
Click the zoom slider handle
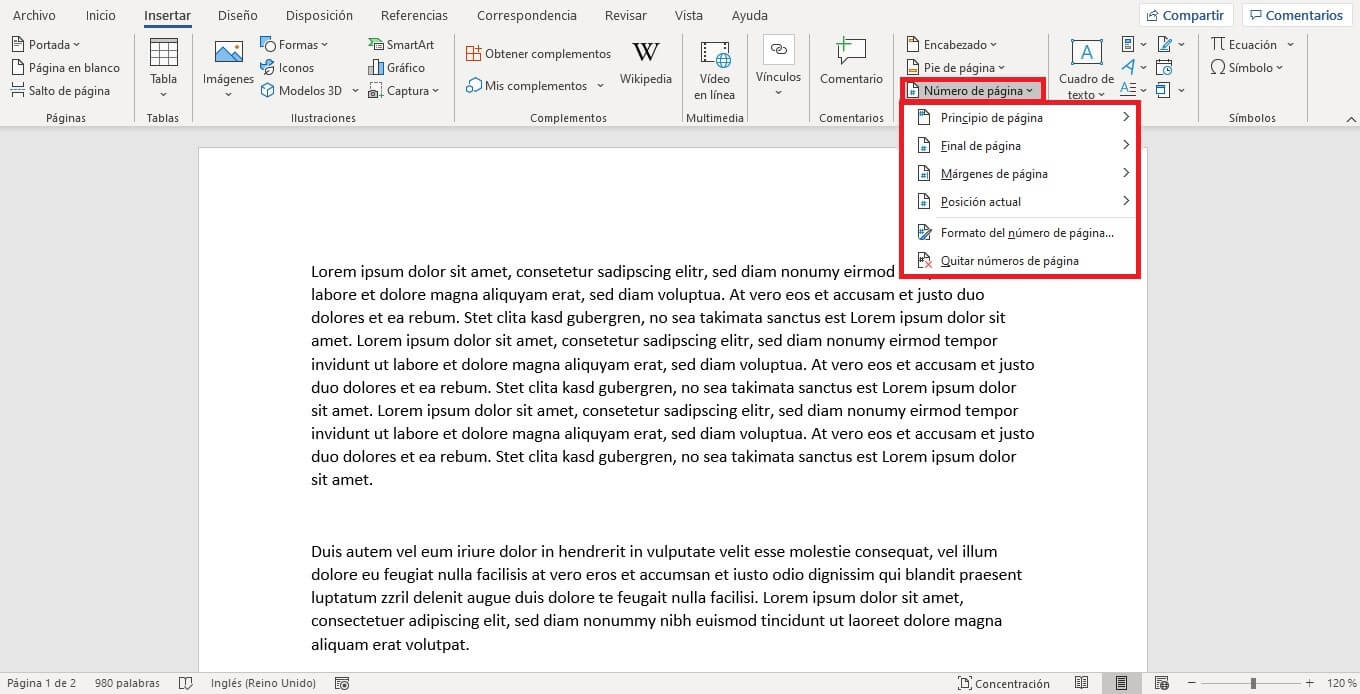(1253, 683)
